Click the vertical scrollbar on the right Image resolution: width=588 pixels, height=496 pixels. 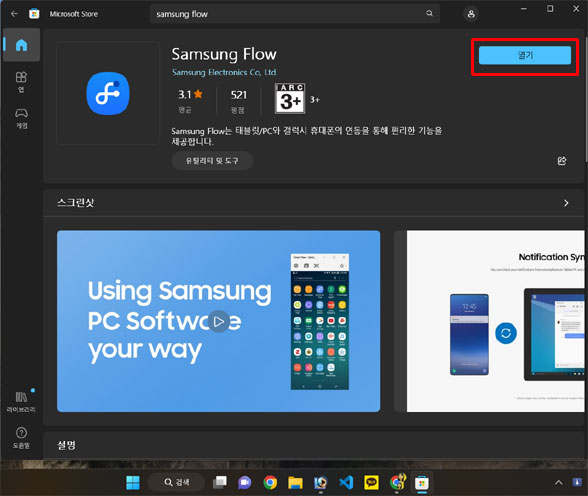click(586, 99)
